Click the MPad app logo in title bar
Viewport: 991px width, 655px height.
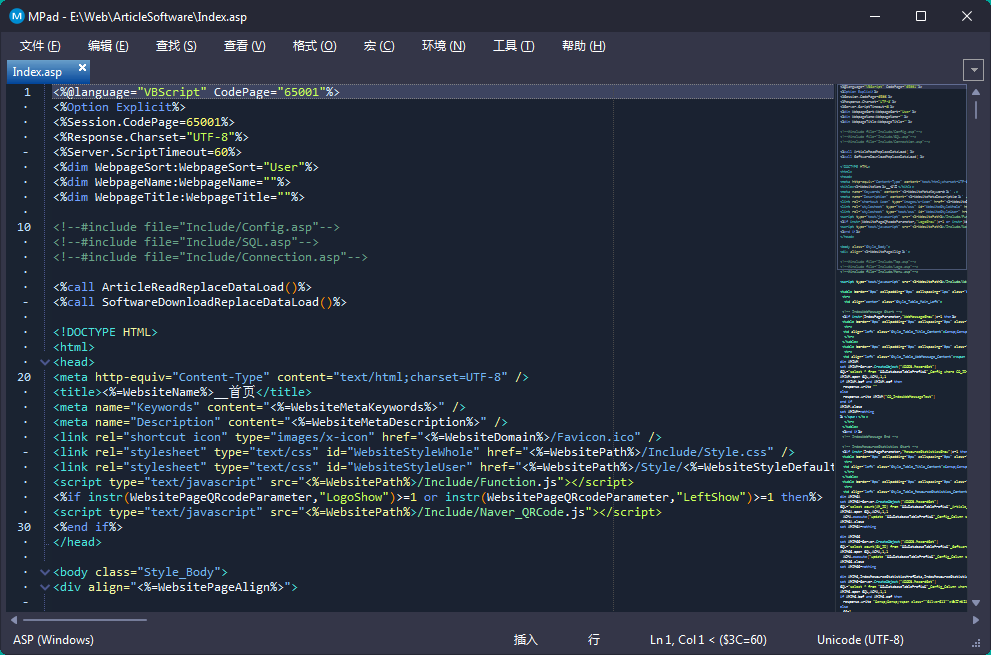pyautogui.click(x=16, y=16)
